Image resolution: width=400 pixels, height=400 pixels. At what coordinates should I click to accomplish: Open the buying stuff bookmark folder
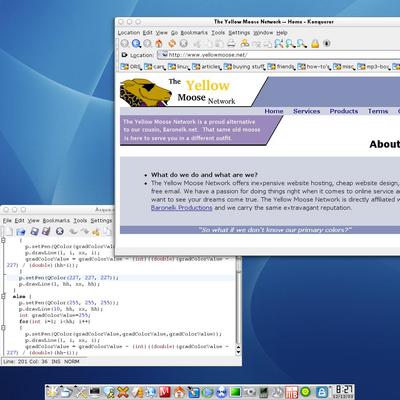coord(244,67)
